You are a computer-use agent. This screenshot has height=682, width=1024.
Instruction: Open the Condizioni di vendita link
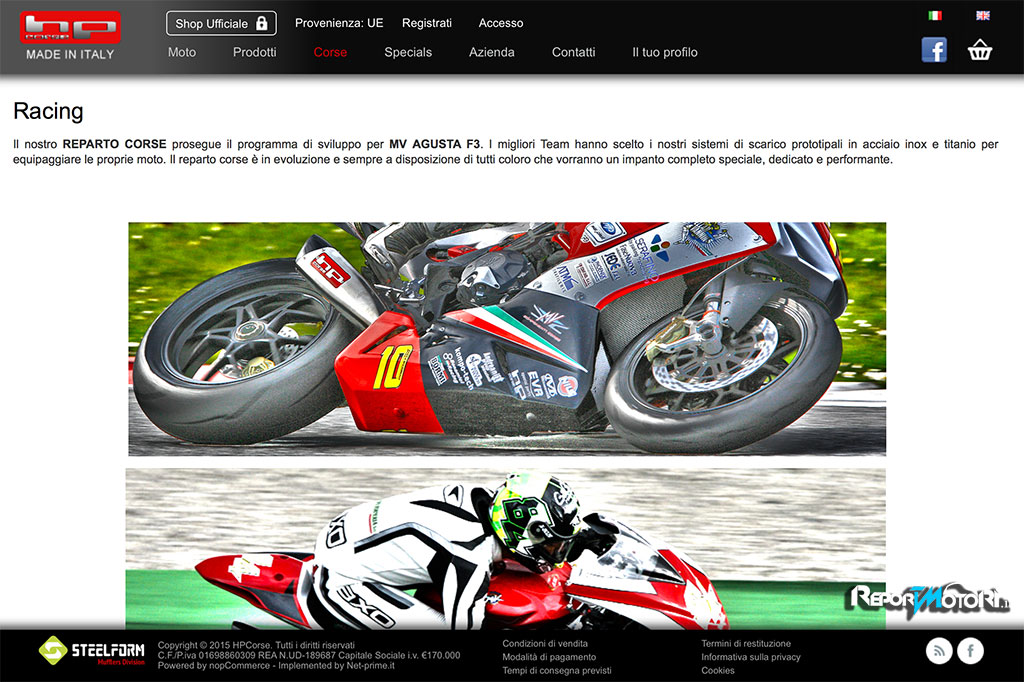coord(545,644)
